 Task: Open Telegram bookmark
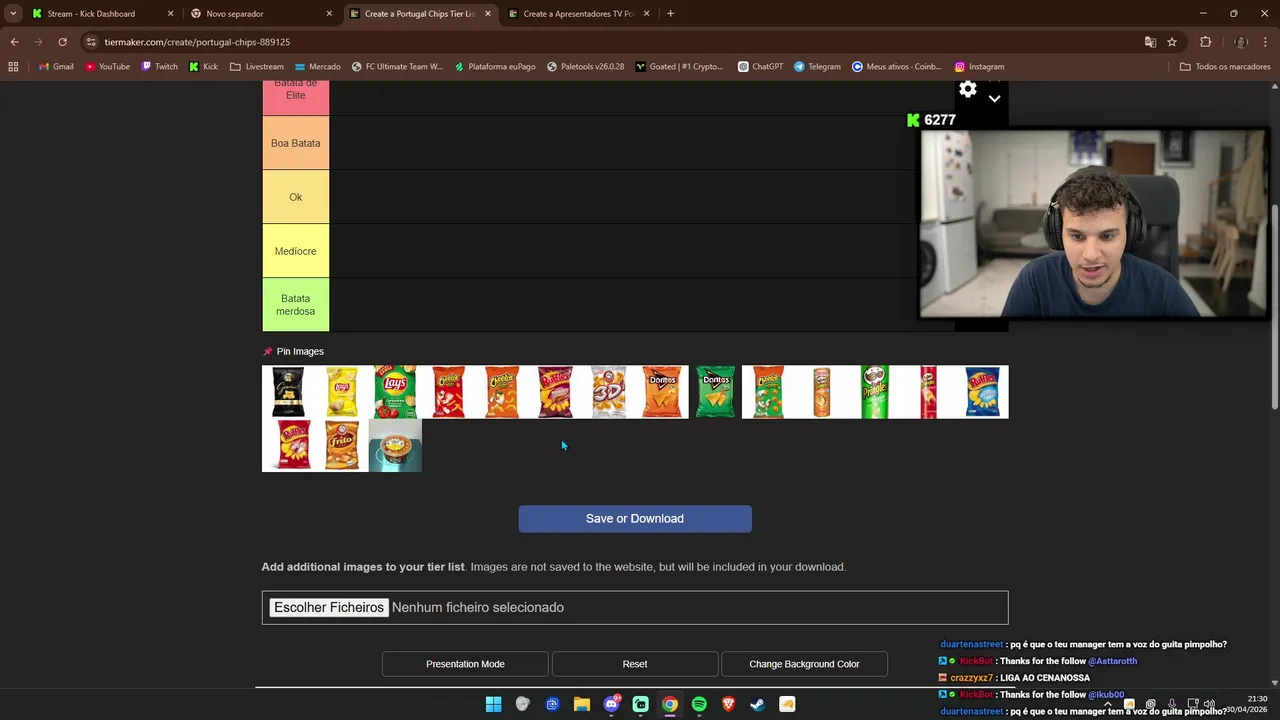point(817,67)
